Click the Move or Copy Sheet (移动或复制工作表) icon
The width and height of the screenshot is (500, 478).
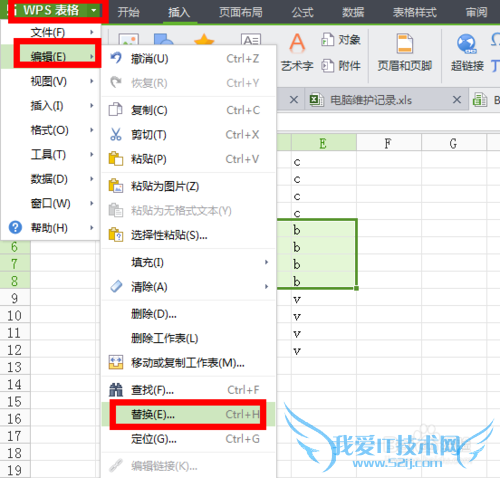[x=116, y=362]
